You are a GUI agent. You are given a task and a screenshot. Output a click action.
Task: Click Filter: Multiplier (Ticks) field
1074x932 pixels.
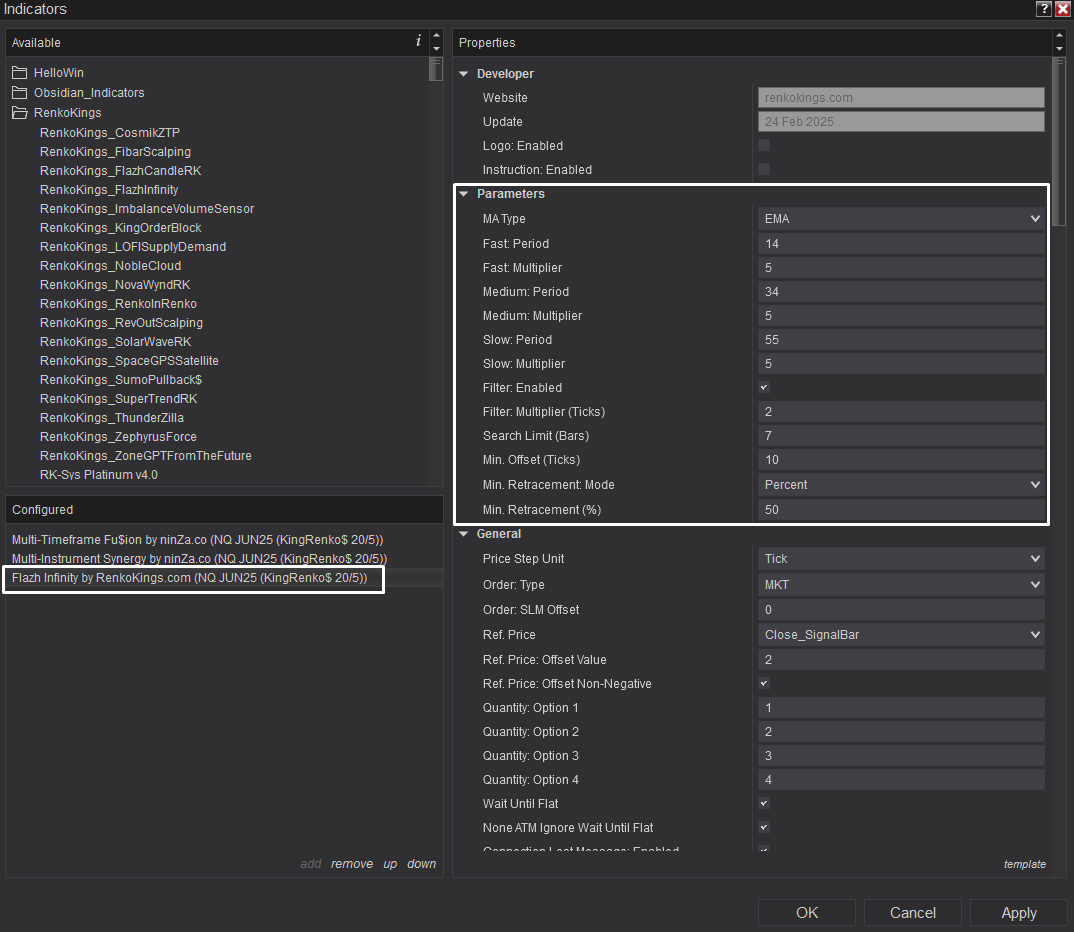pyautogui.click(x=901, y=411)
